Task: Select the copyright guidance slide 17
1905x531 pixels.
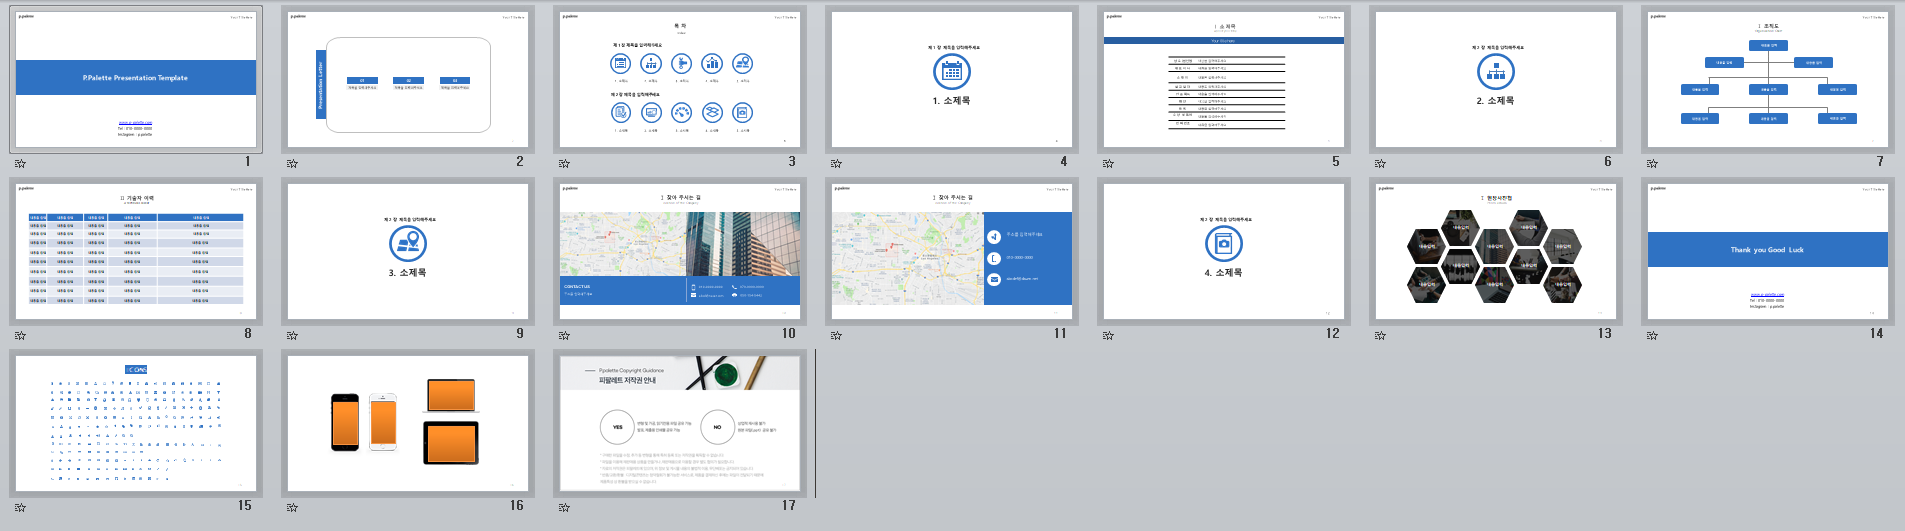Action: pyautogui.click(x=680, y=423)
